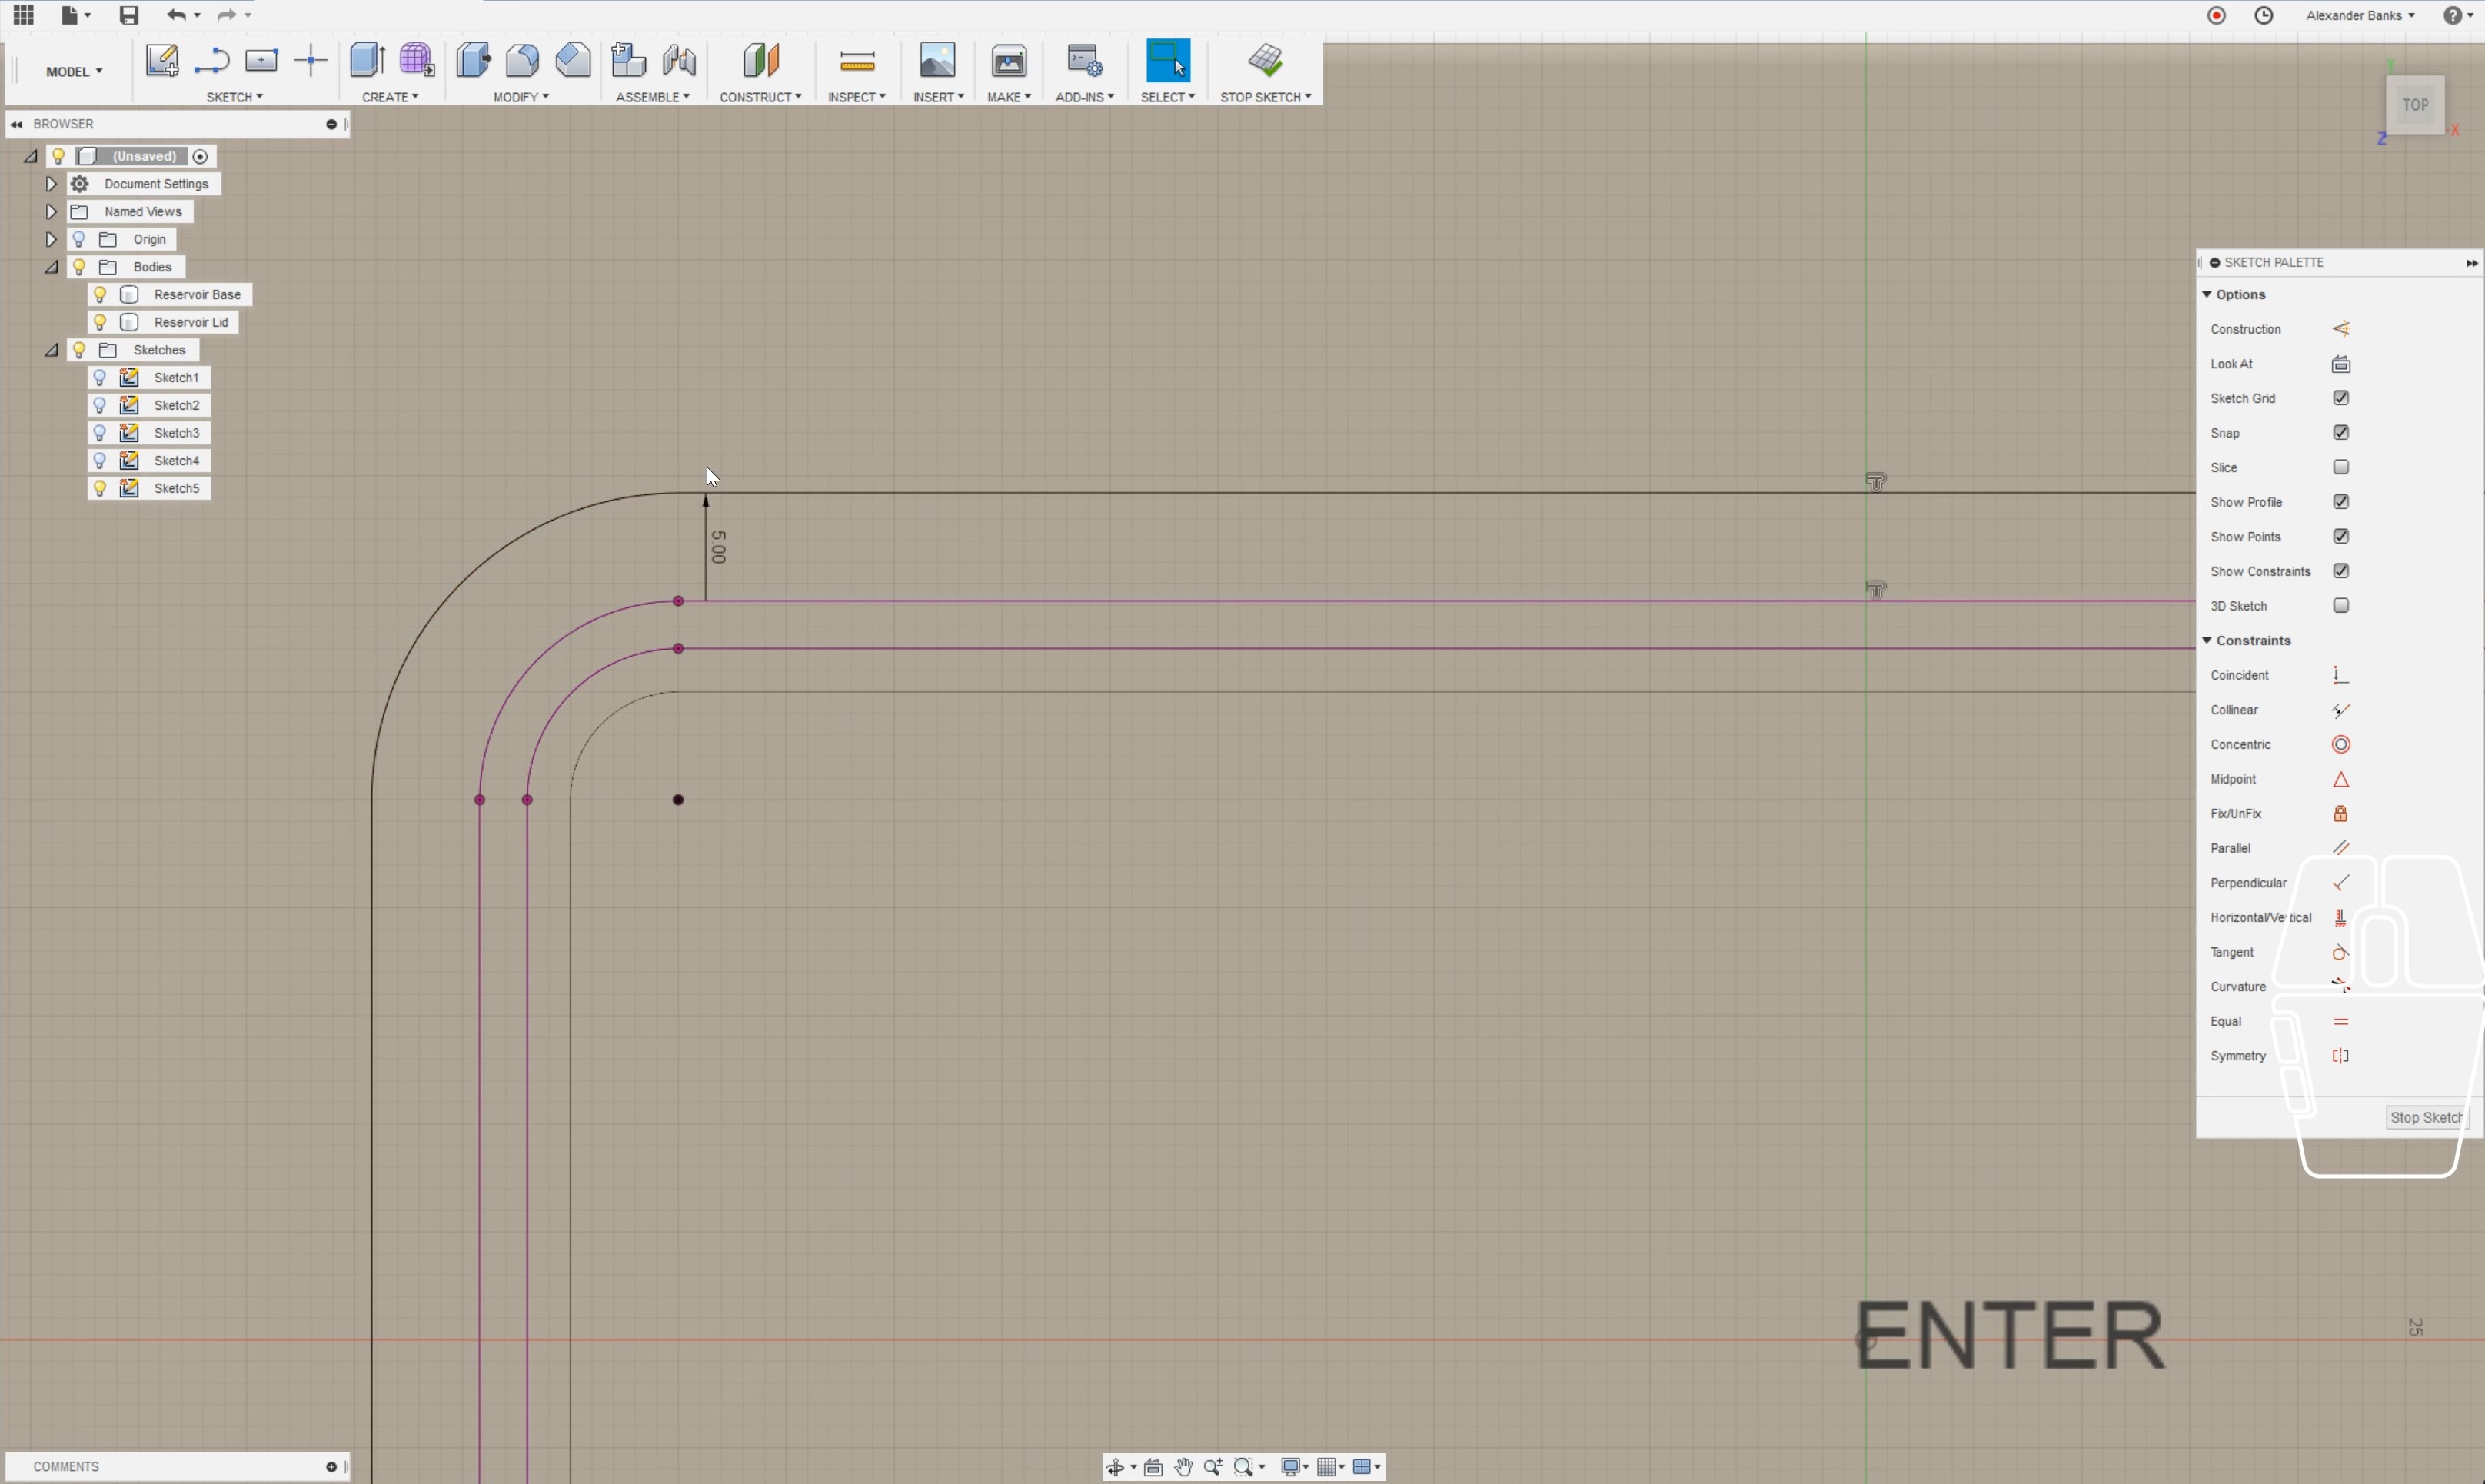The width and height of the screenshot is (2485, 1484).
Task: Click the Stop Sketch toolbar icon
Action: tap(1265, 61)
